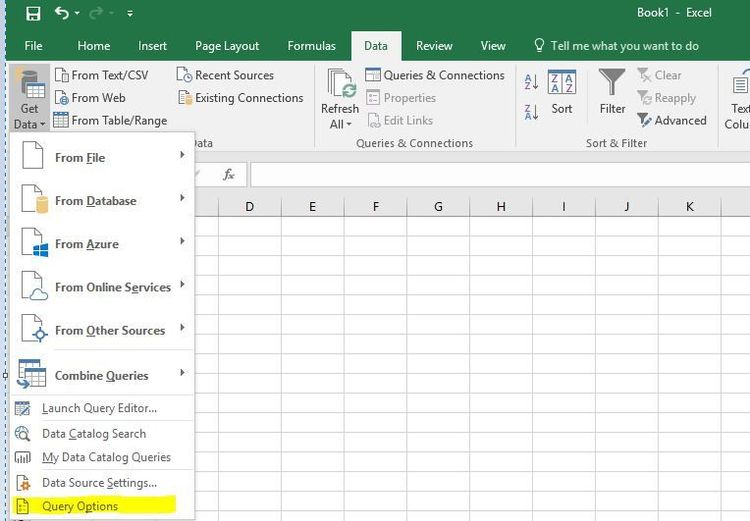Go to the Formulas tab
750x521 pixels.
(x=311, y=46)
